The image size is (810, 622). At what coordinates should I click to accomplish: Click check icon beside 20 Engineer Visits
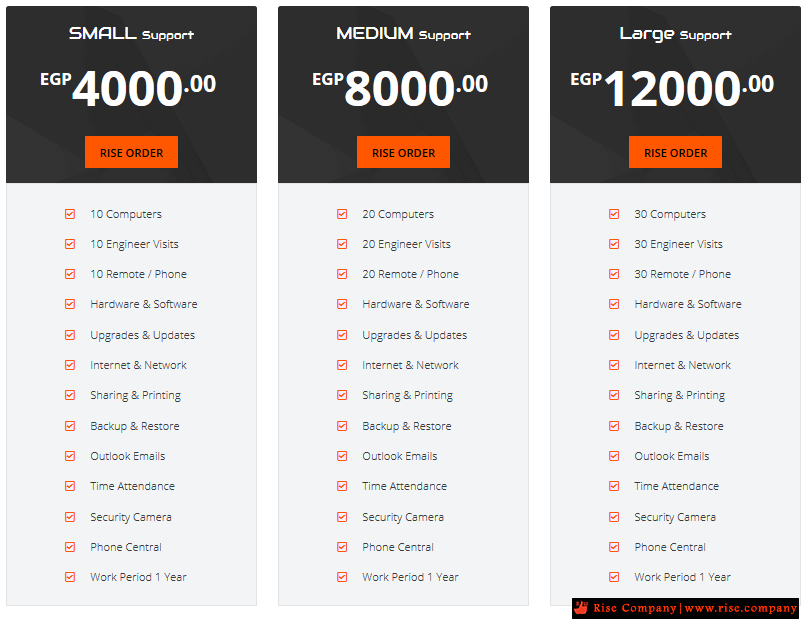342,244
